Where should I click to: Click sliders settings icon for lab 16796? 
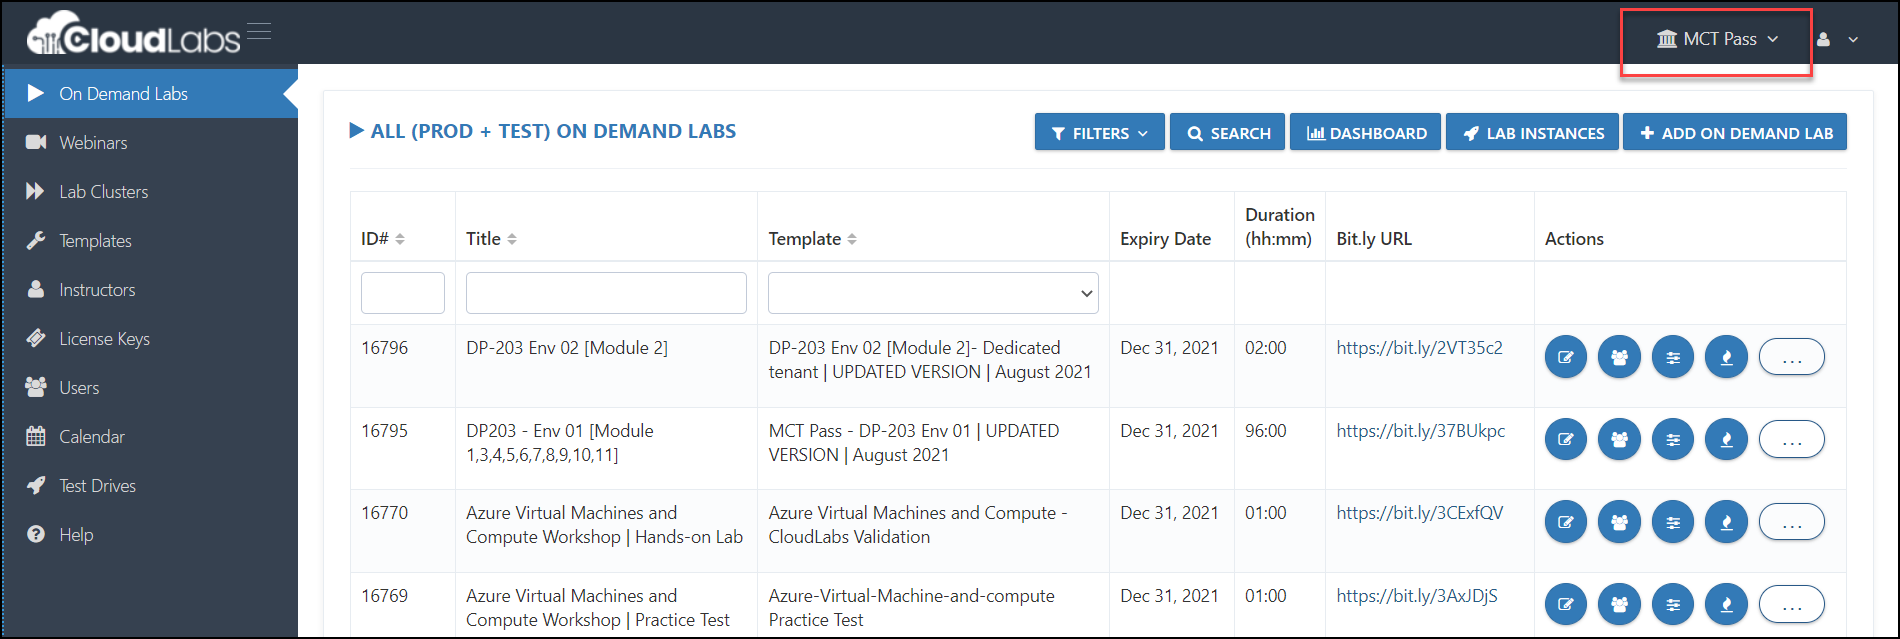tap(1673, 356)
